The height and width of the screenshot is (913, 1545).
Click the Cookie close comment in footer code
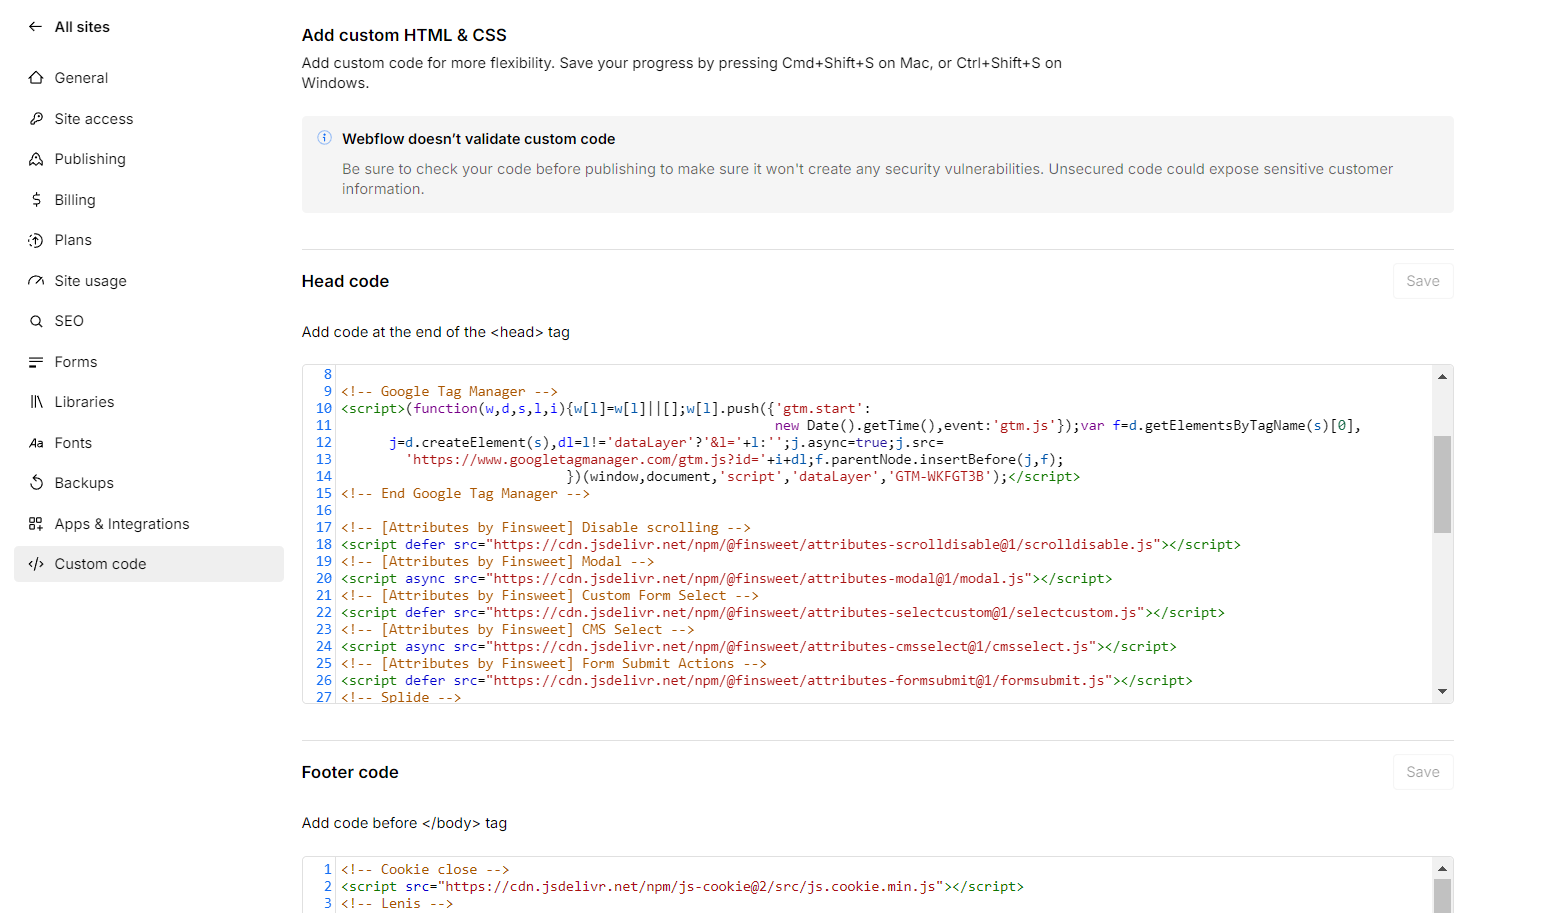click(425, 870)
